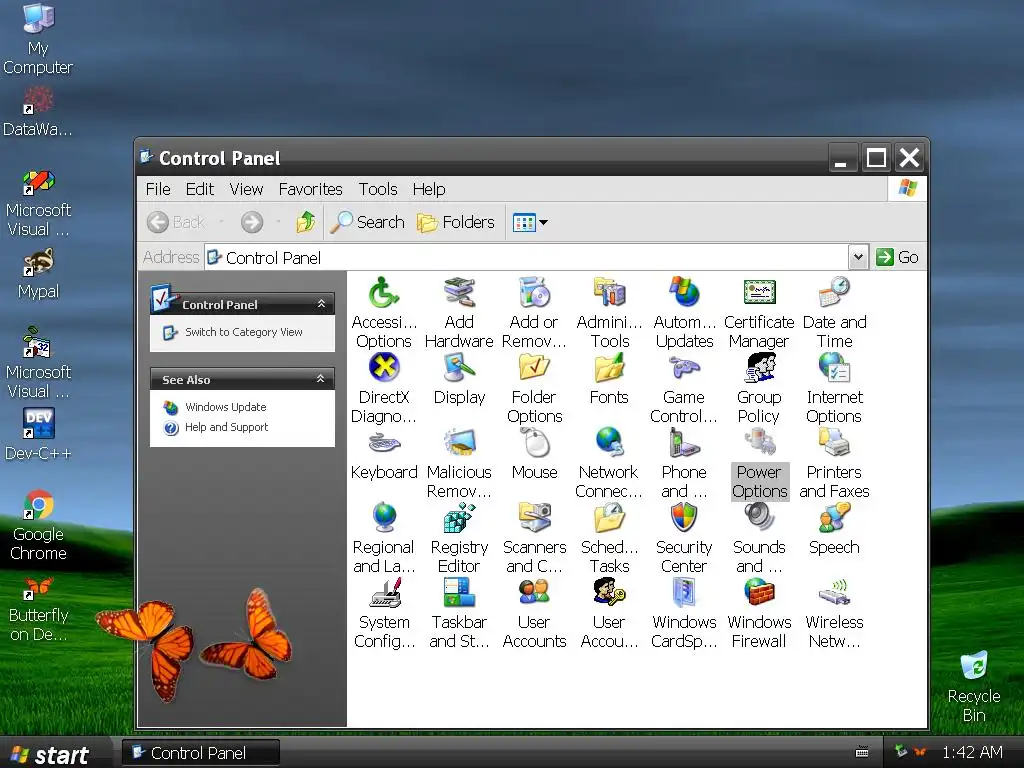Open the Edit menu
This screenshot has width=1024, height=768.
(x=199, y=189)
